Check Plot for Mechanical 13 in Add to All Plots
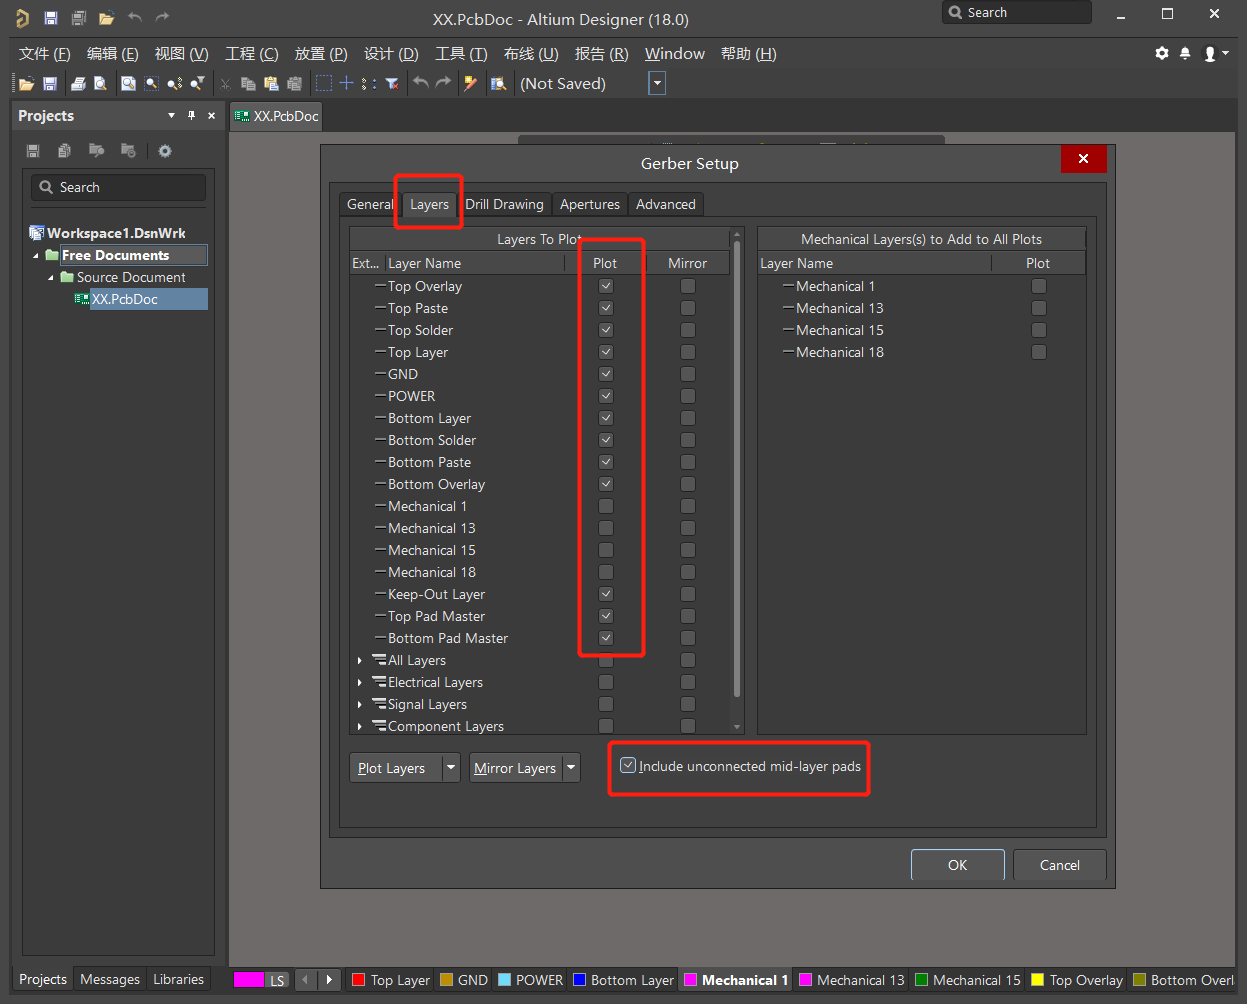Image resolution: width=1247 pixels, height=1004 pixels. click(x=1039, y=308)
